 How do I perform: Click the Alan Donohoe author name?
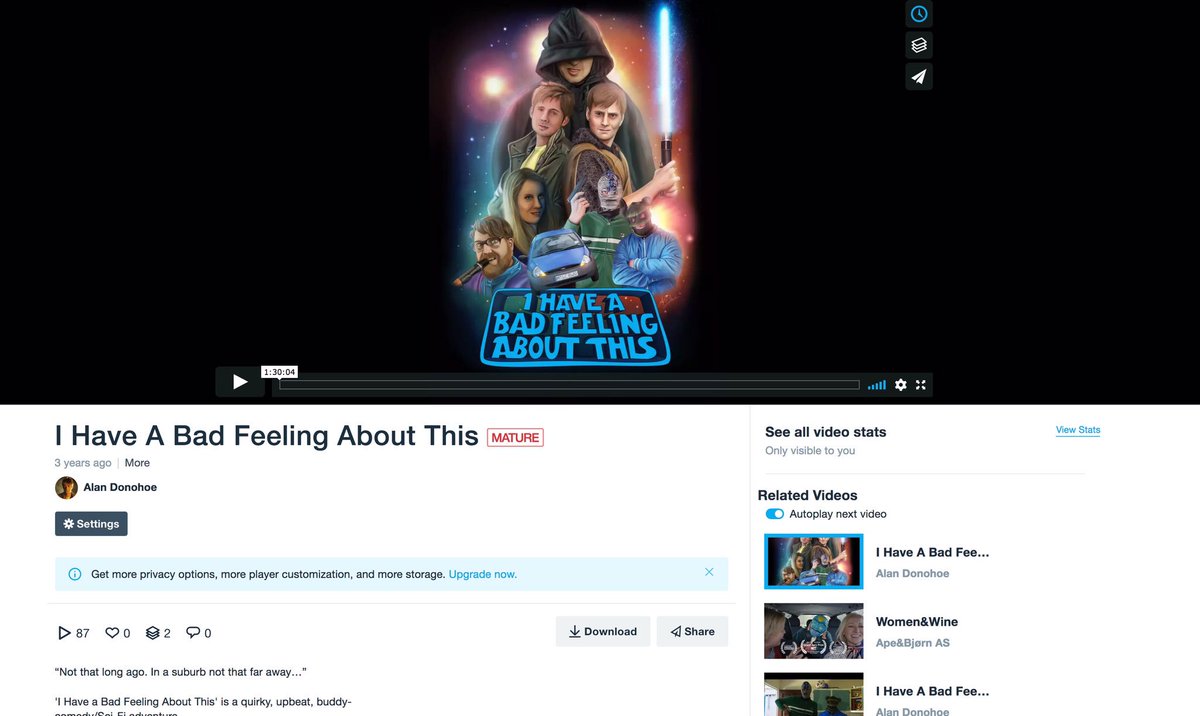[x=120, y=488]
